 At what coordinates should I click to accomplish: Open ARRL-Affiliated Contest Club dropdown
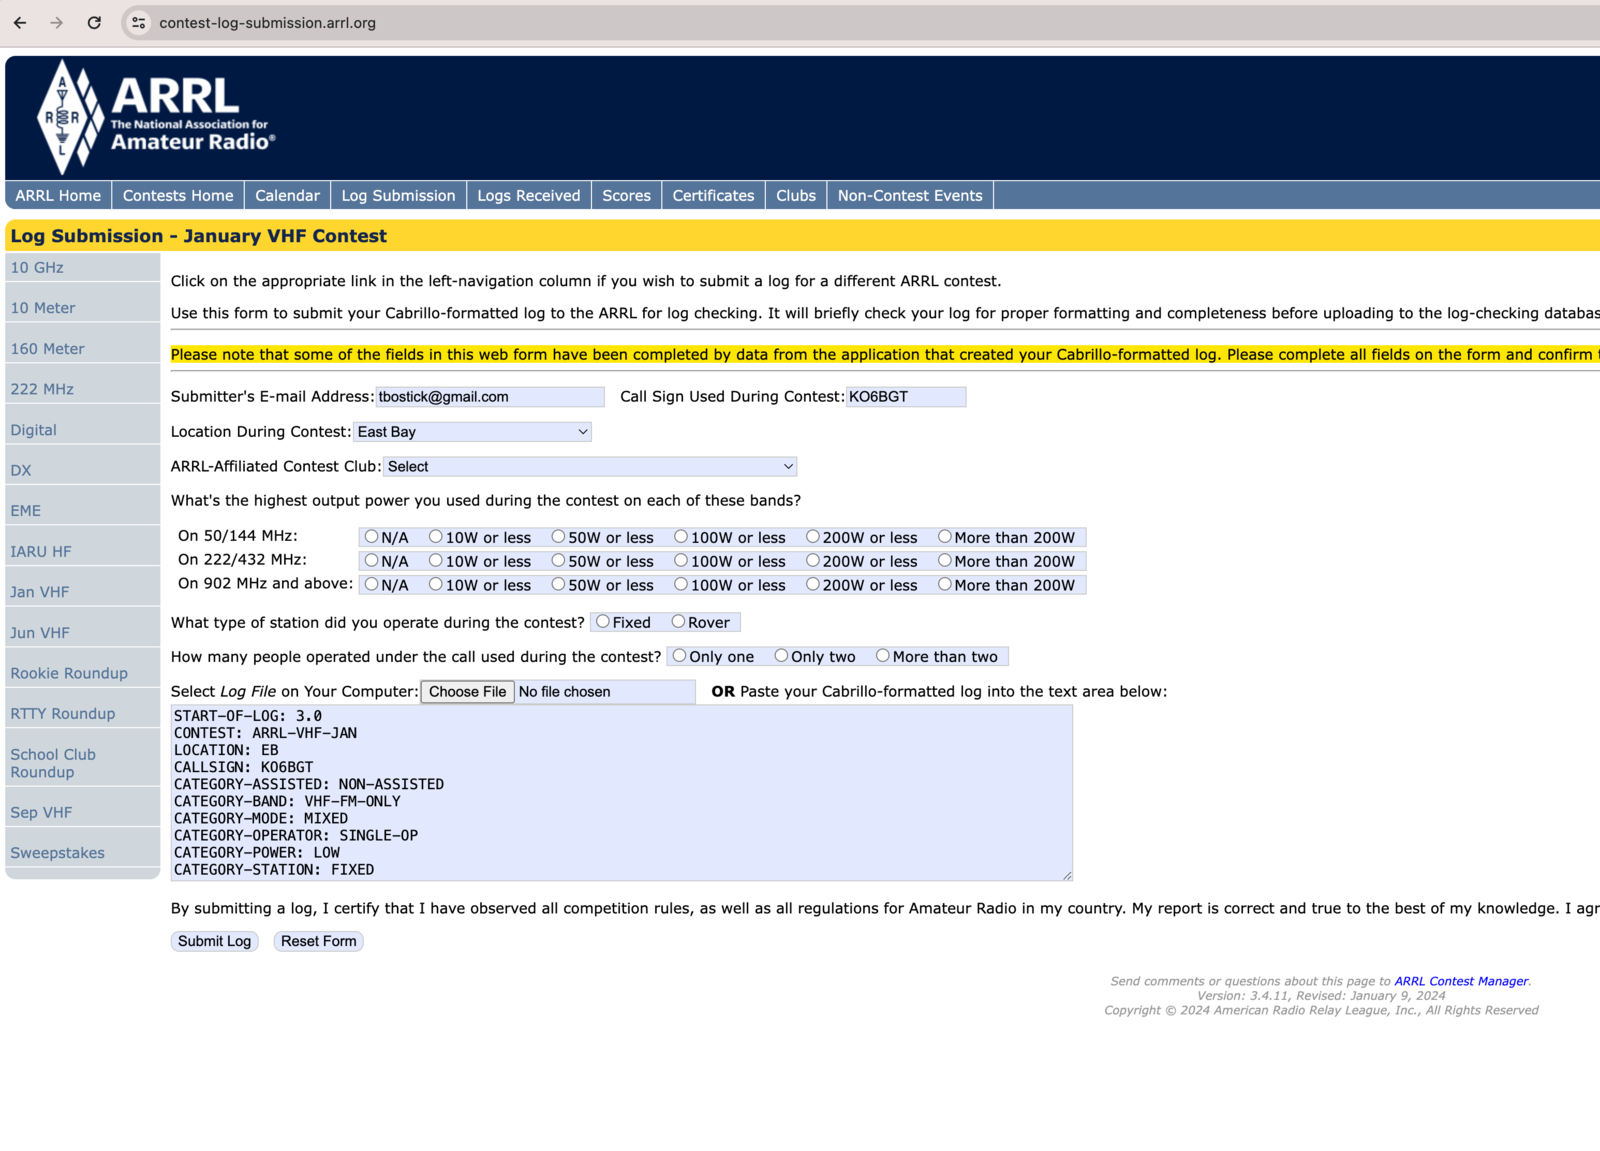pos(590,467)
